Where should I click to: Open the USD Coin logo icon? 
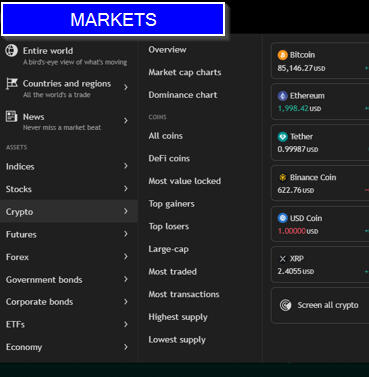pos(283,218)
